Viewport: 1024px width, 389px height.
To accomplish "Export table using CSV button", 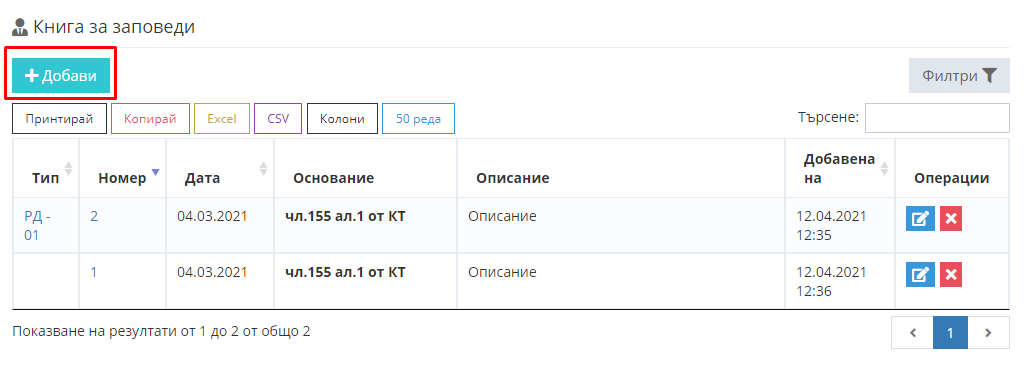I will 278,119.
